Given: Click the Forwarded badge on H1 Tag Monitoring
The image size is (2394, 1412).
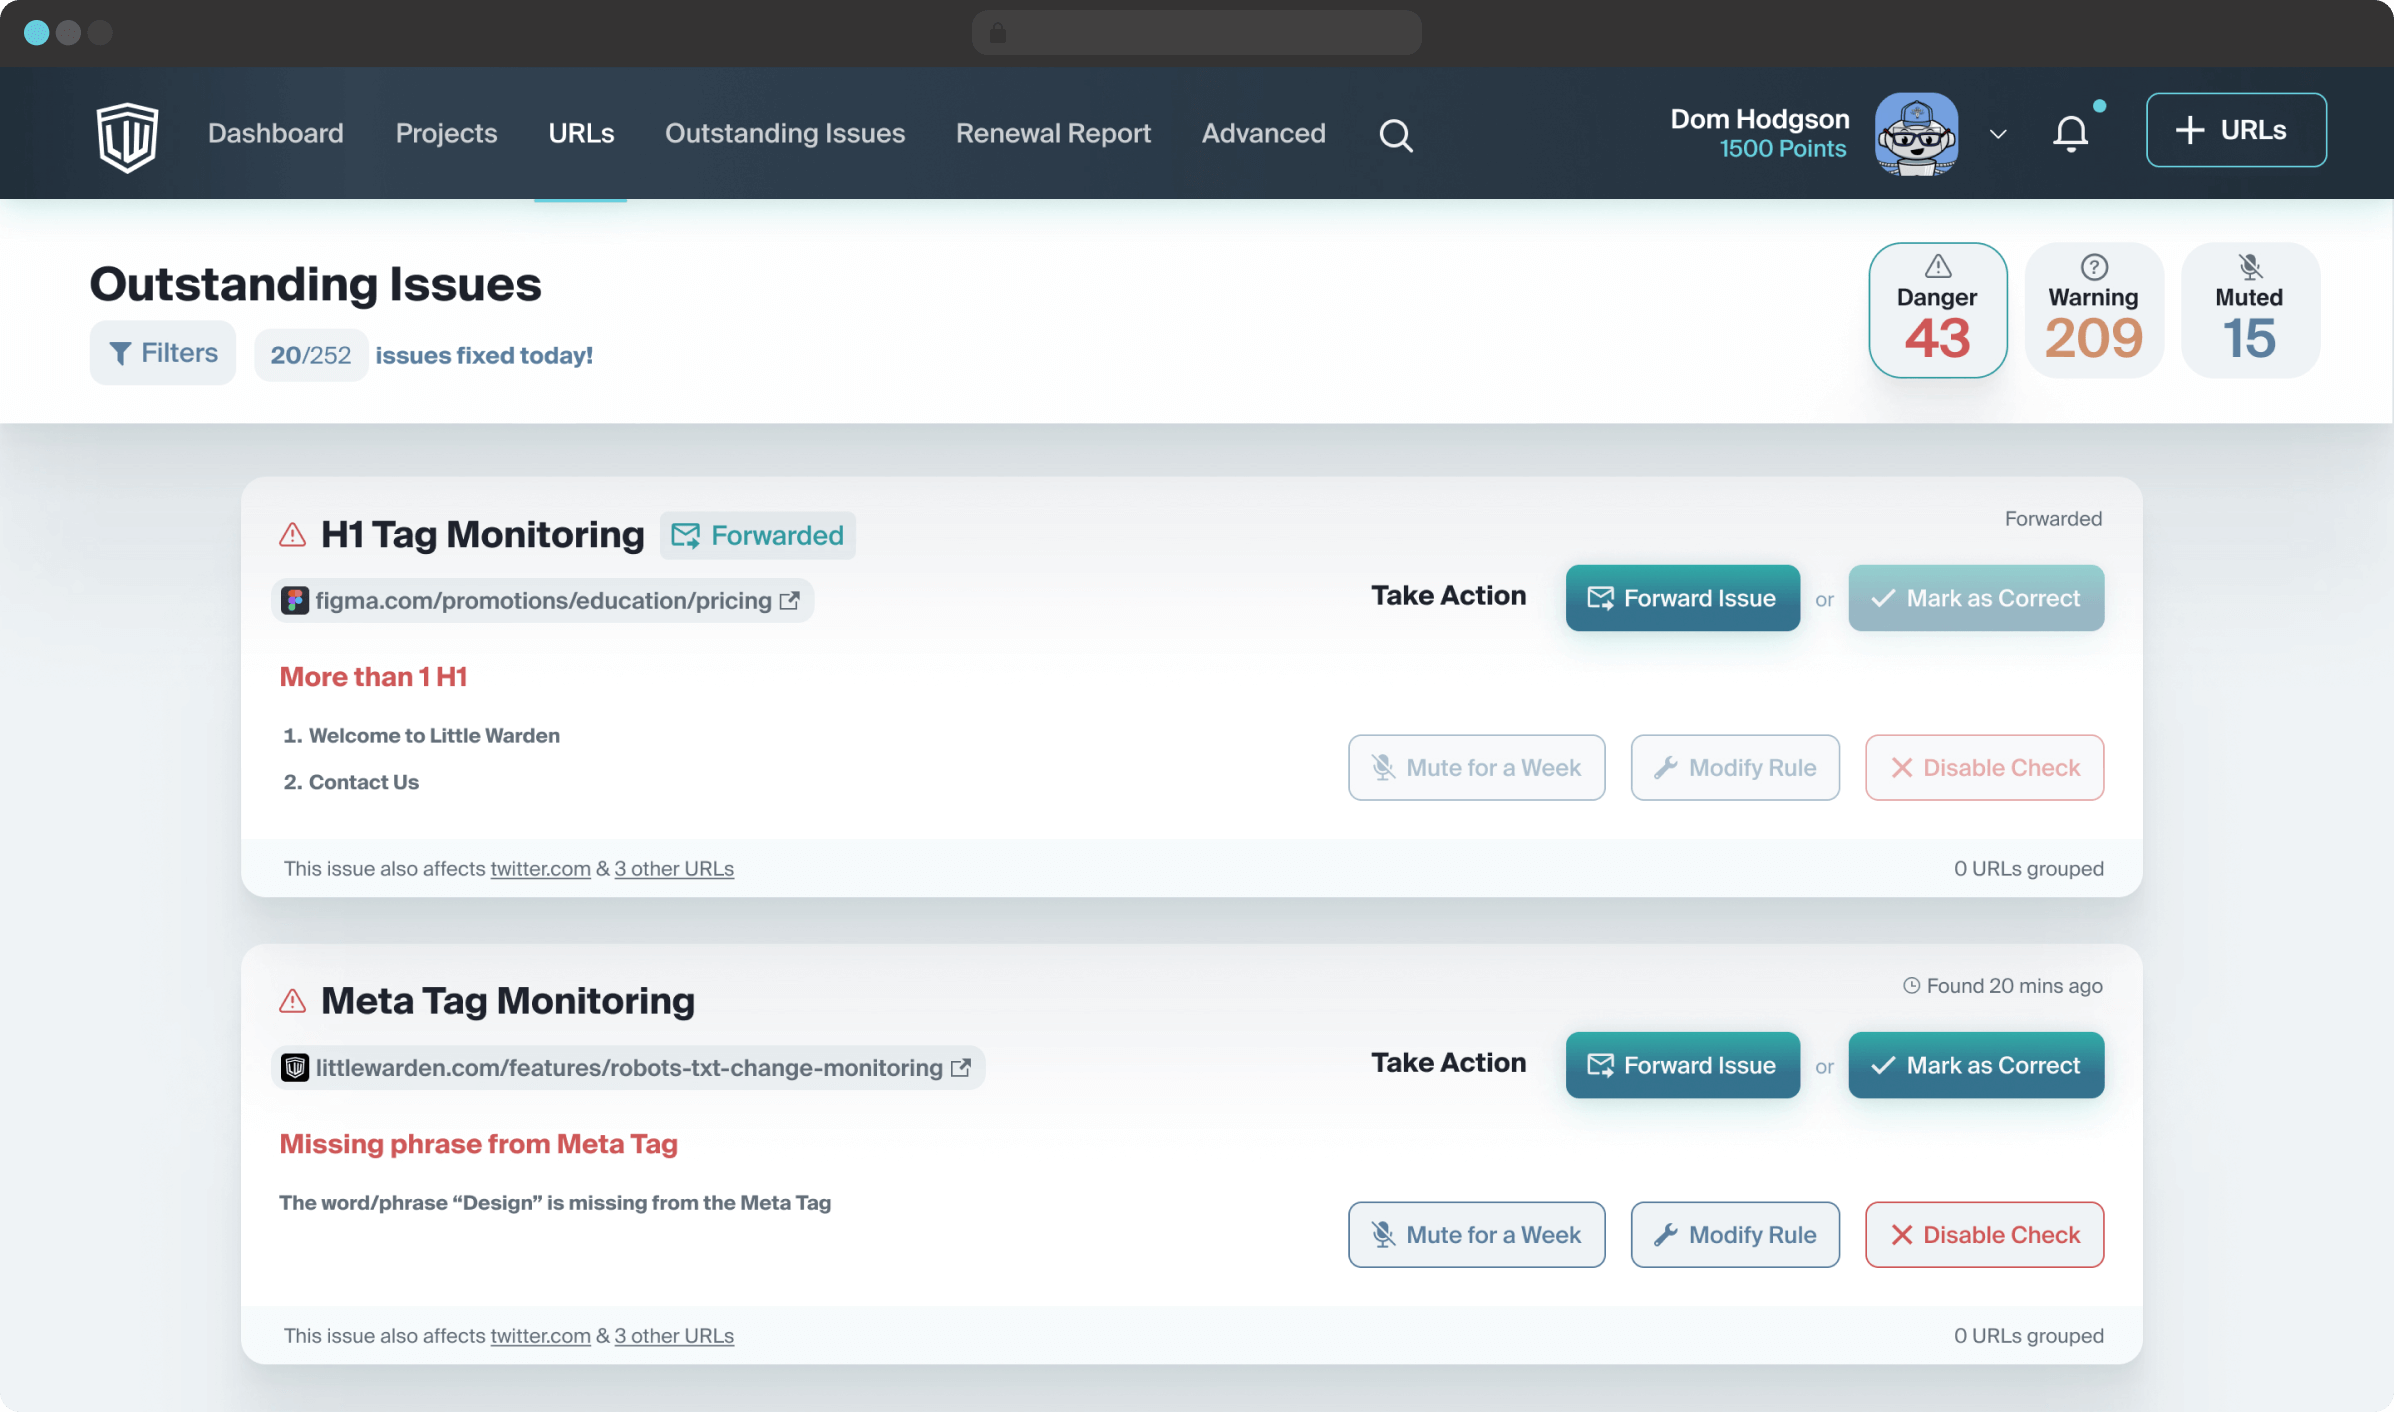Looking at the screenshot, I should (757, 536).
